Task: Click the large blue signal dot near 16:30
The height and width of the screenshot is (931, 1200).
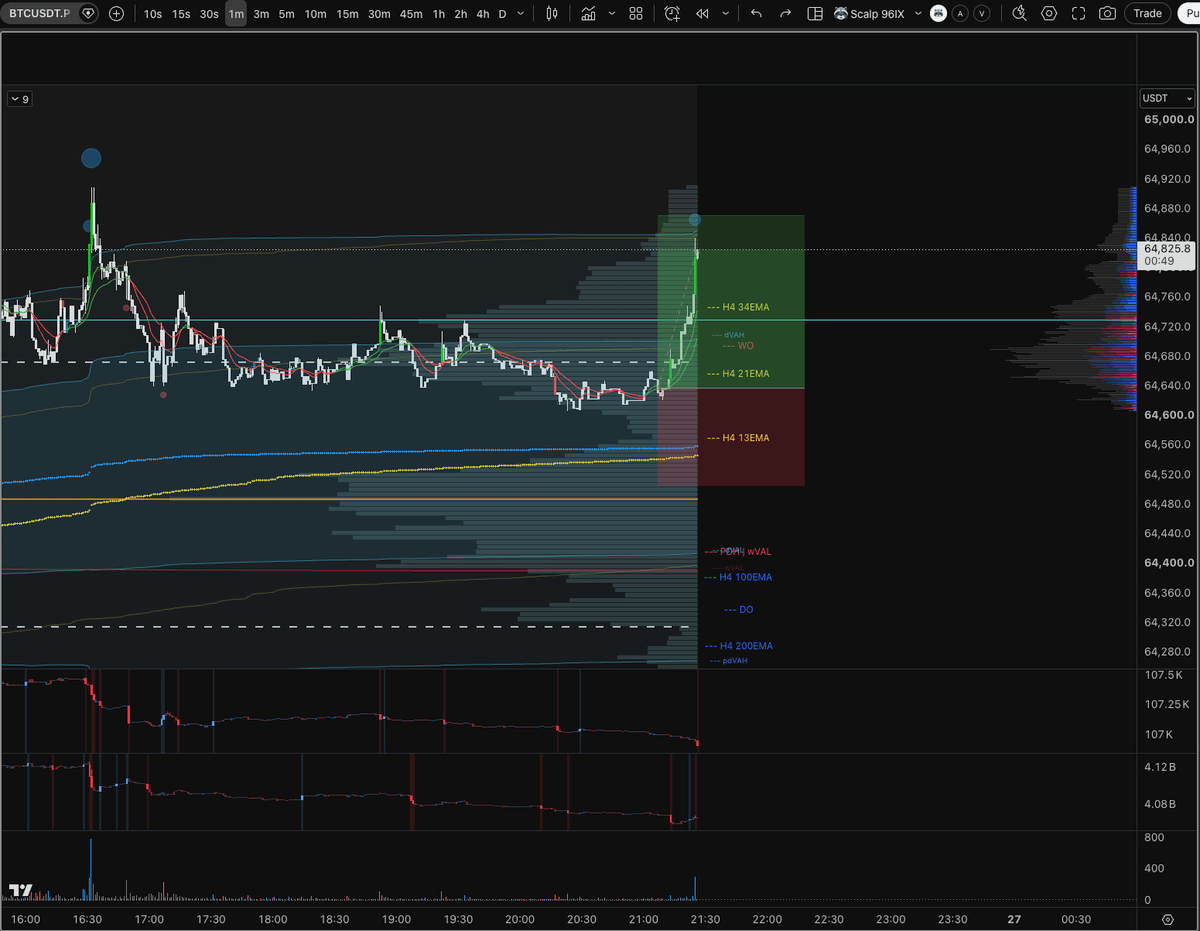Action: (91, 158)
